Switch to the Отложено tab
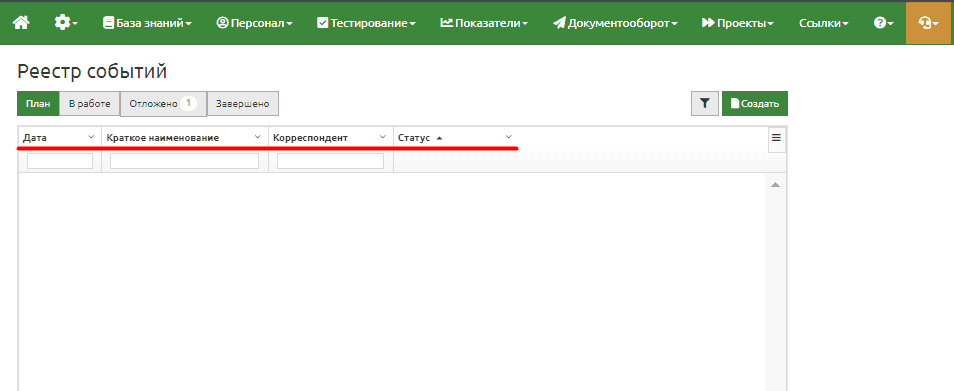This screenshot has height=391, width=954. tap(164, 103)
